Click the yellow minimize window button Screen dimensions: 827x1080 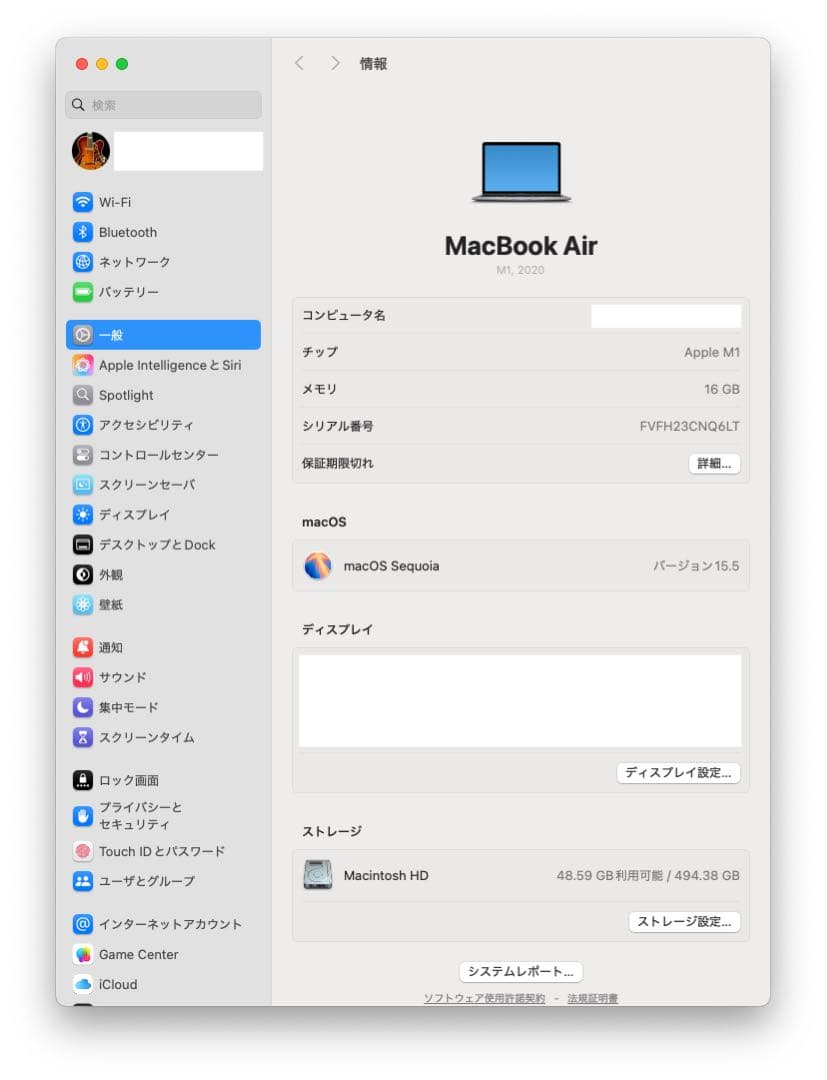click(x=102, y=64)
